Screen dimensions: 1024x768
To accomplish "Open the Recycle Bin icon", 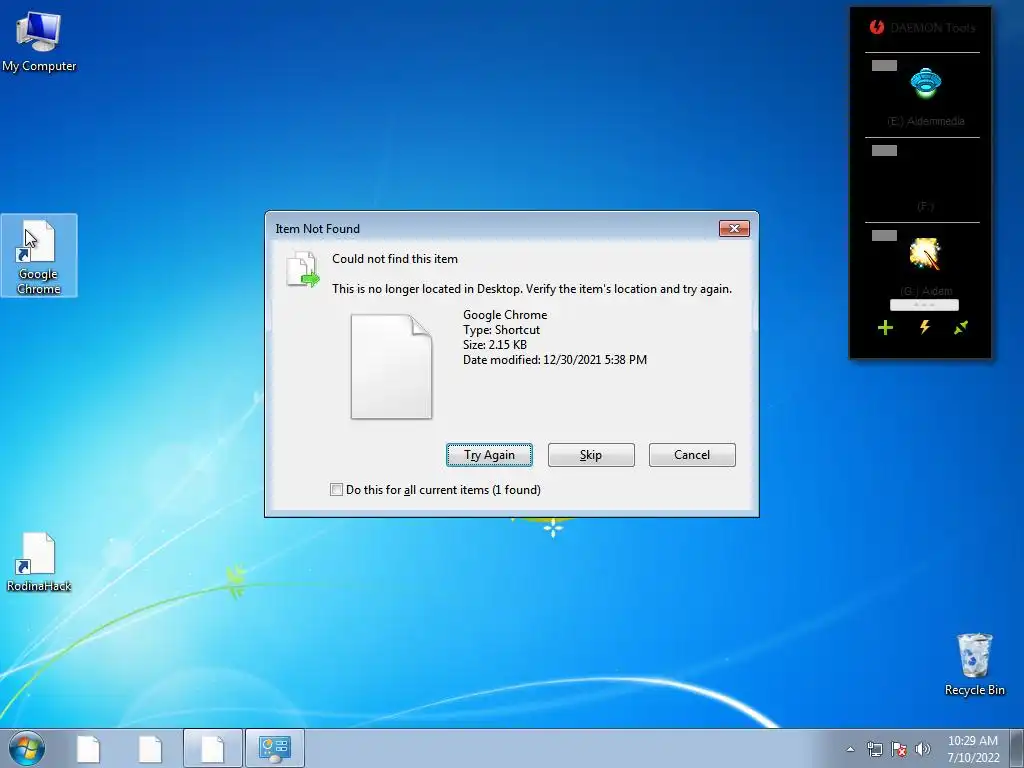I will pos(974,664).
